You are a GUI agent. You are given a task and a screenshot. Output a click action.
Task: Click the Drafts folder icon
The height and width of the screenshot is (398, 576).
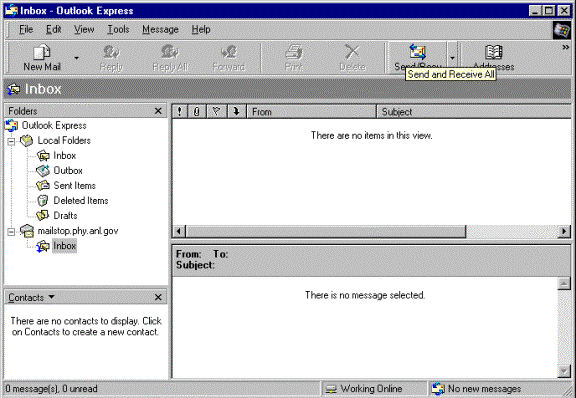(43, 216)
